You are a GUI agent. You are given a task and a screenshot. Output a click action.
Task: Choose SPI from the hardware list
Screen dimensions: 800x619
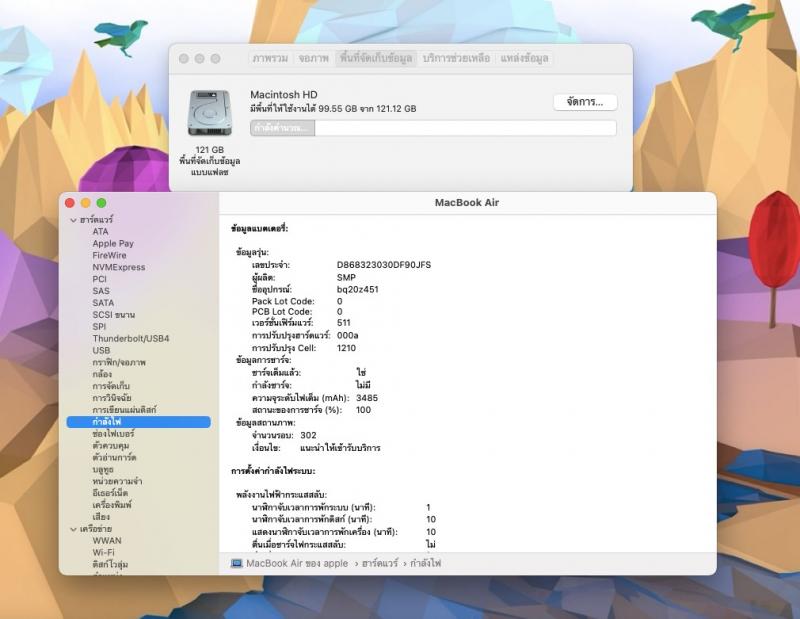99,327
